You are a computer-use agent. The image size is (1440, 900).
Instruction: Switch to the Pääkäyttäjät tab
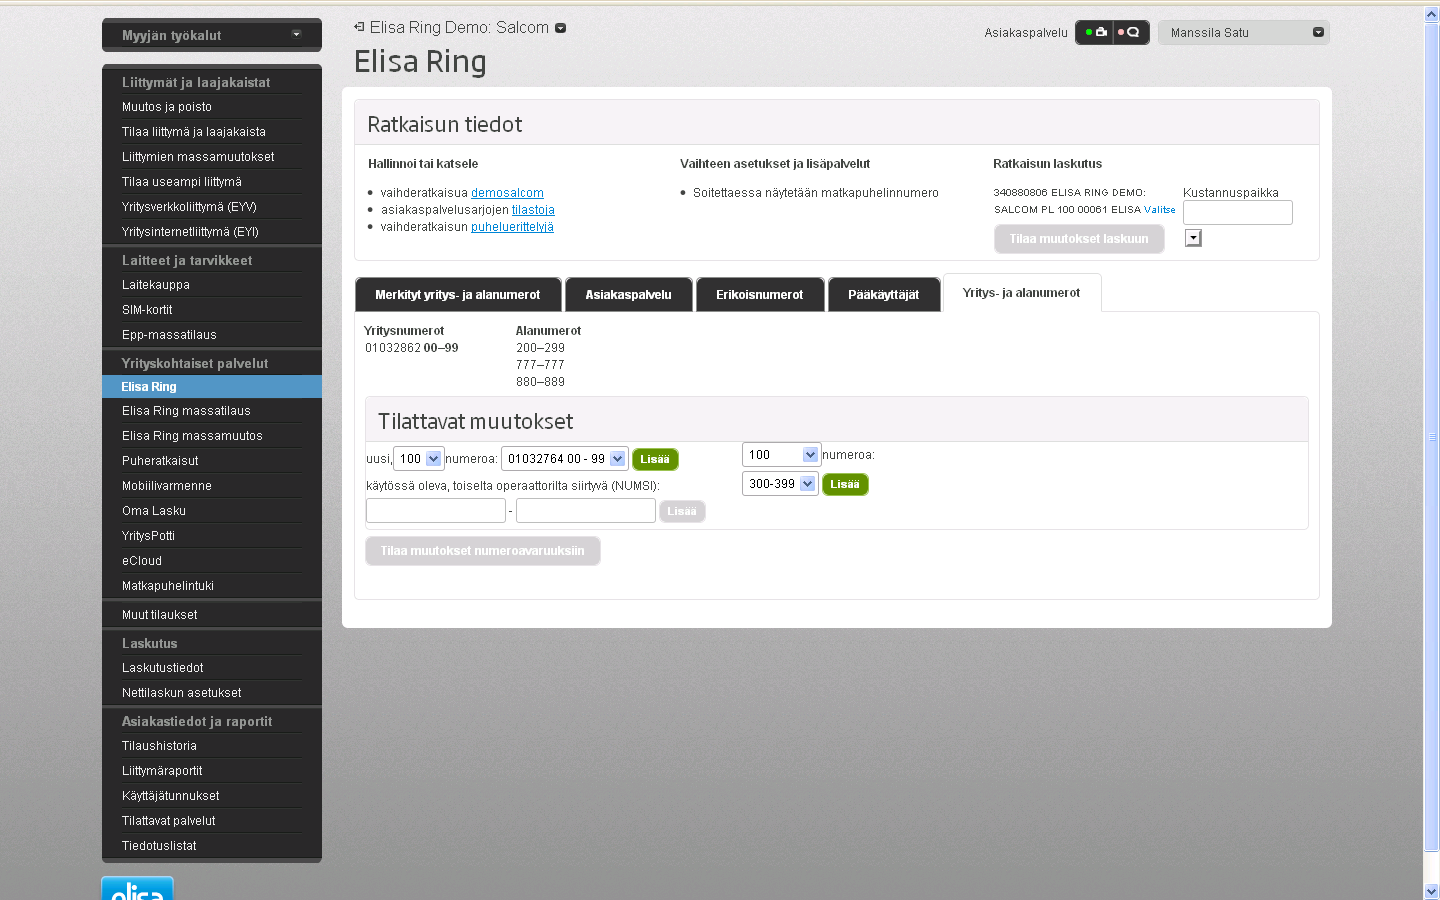(884, 295)
